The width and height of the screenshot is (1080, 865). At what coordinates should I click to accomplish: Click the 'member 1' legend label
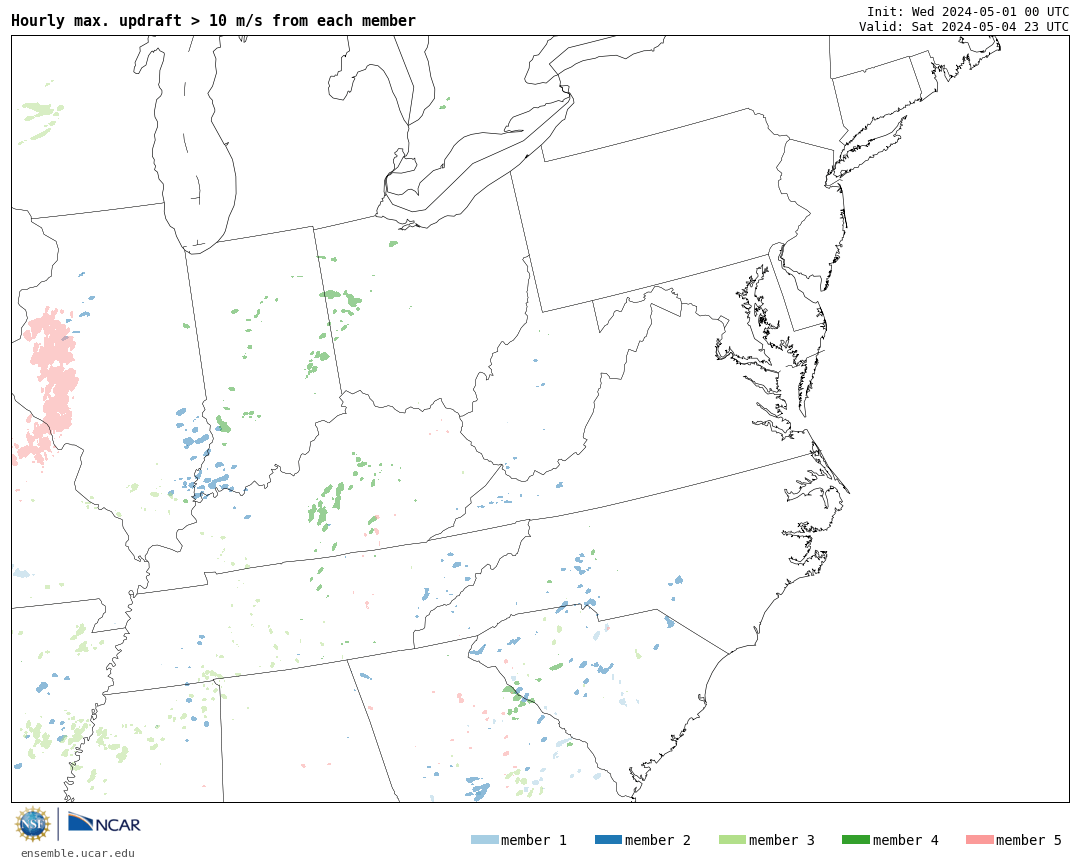534,840
